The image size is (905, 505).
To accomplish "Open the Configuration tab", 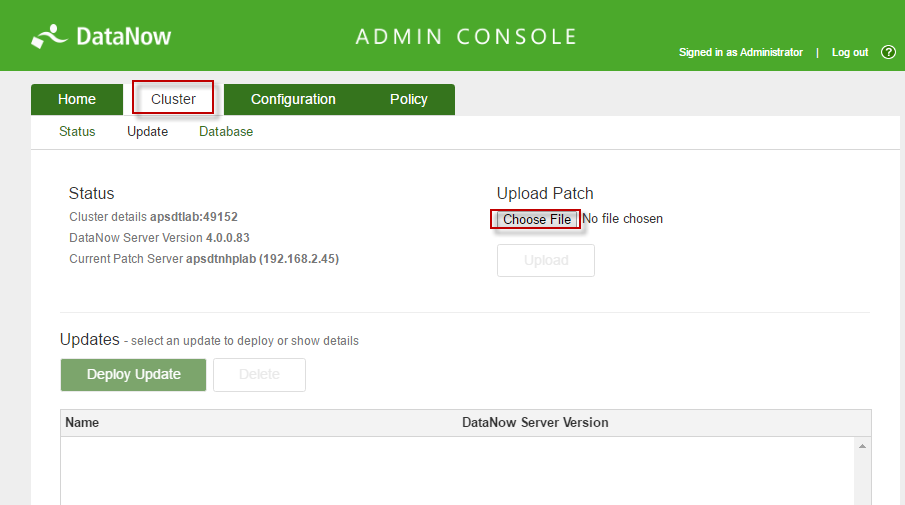I will (293, 99).
